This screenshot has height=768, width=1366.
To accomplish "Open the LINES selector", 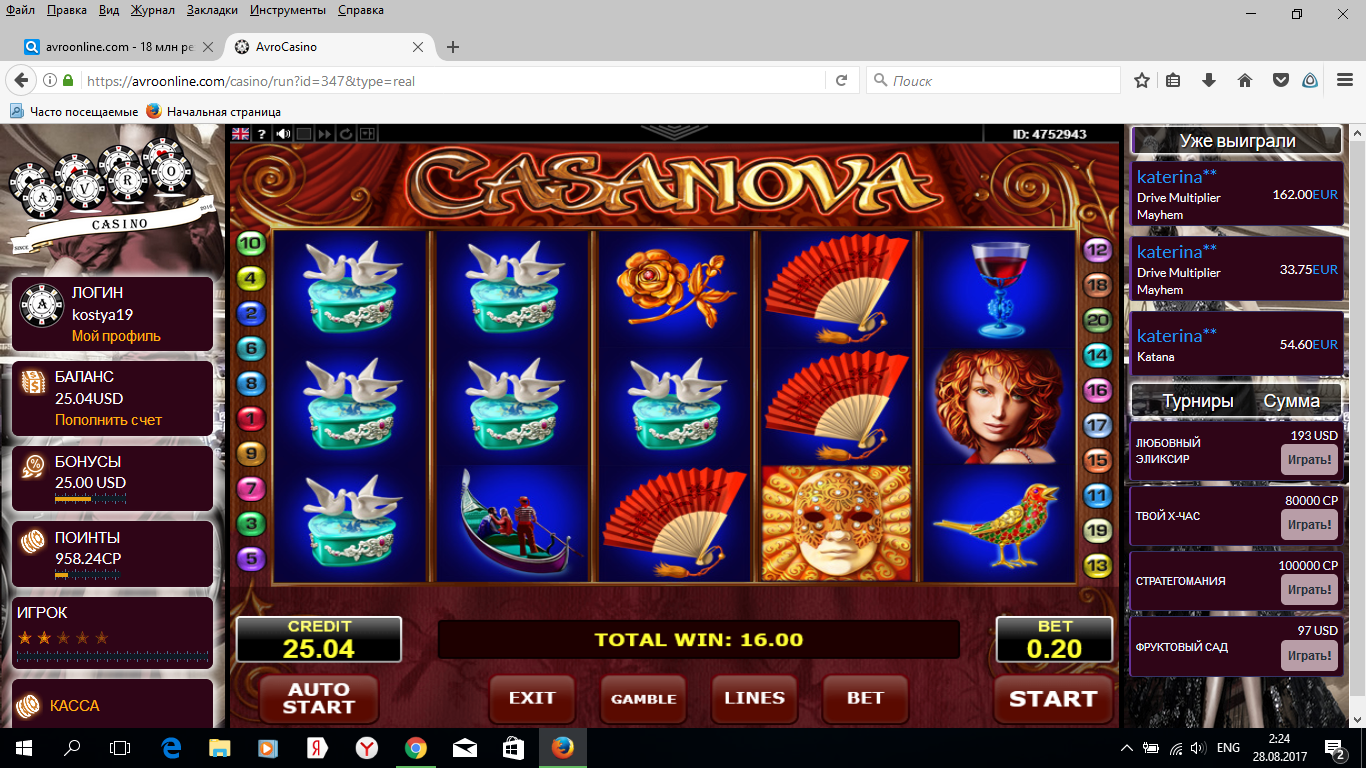I will [754, 698].
